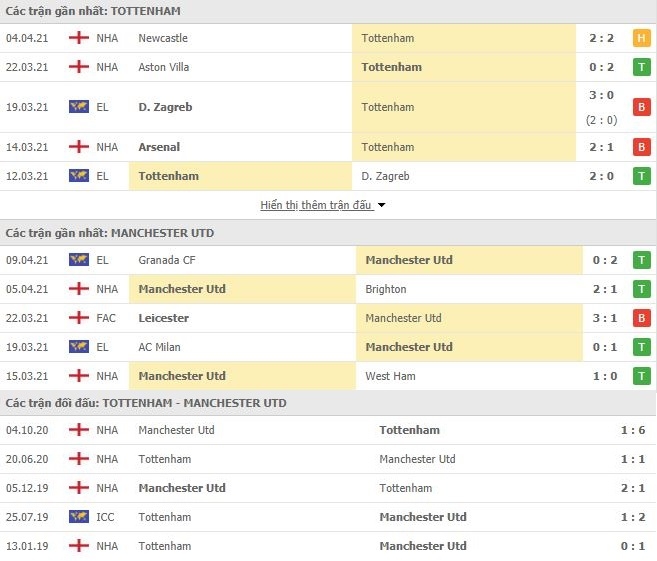This screenshot has height=561, width=657.
Task: Click red B badge on Arsenal match row
Action: pyautogui.click(x=641, y=147)
